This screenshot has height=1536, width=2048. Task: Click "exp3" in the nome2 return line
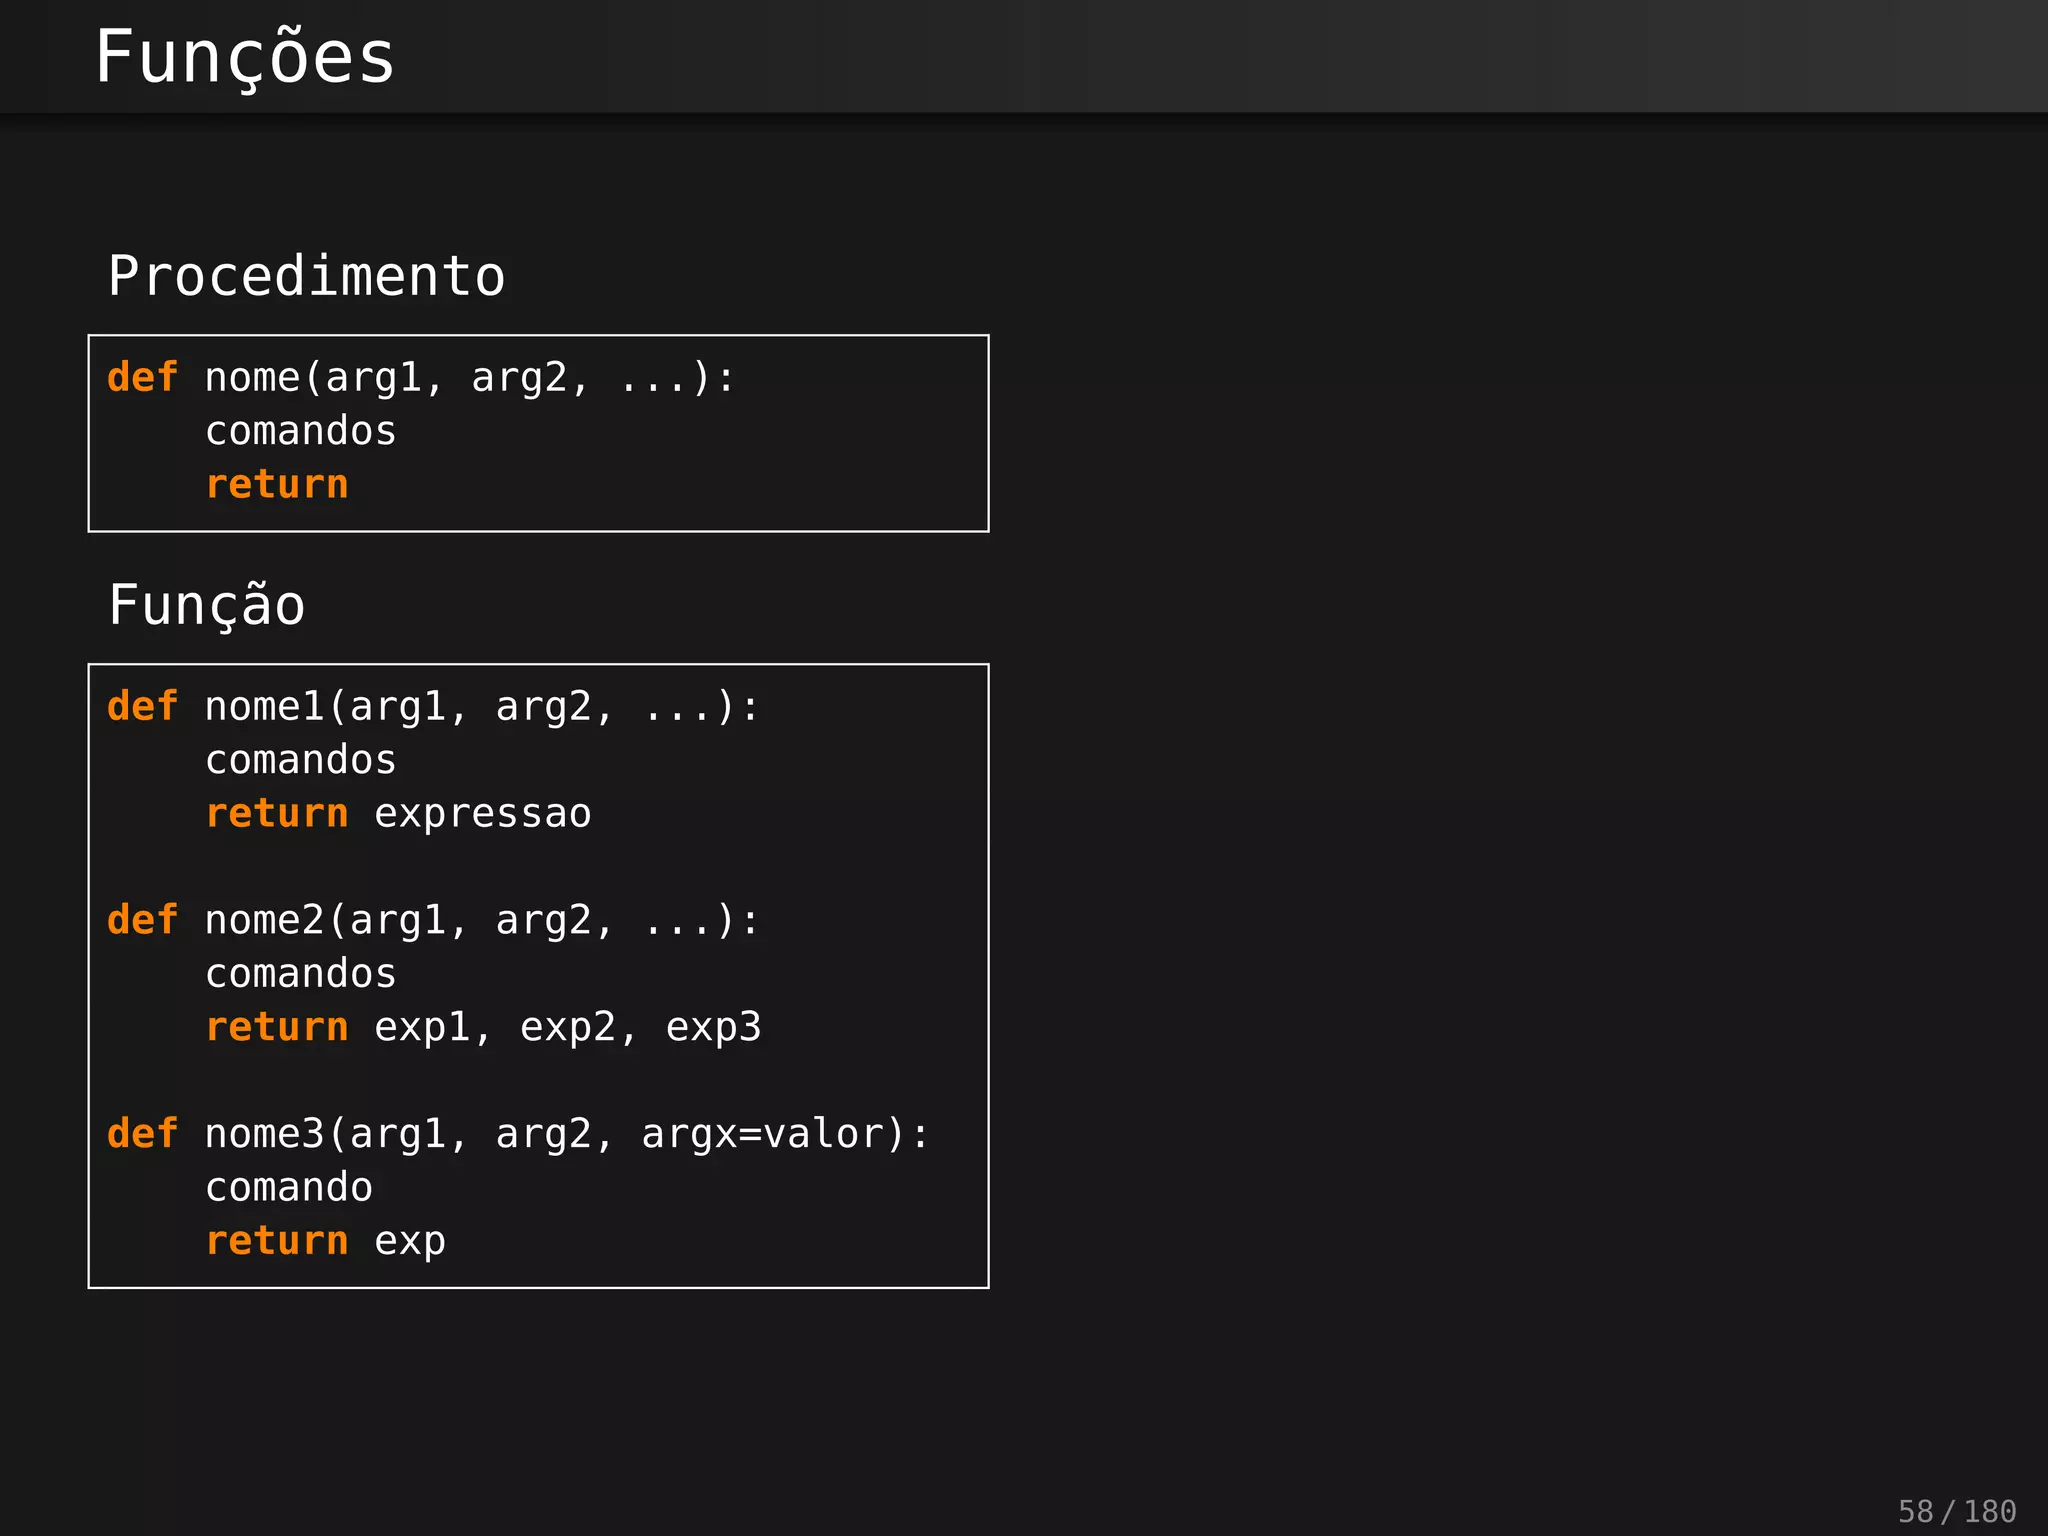pos(713,1028)
